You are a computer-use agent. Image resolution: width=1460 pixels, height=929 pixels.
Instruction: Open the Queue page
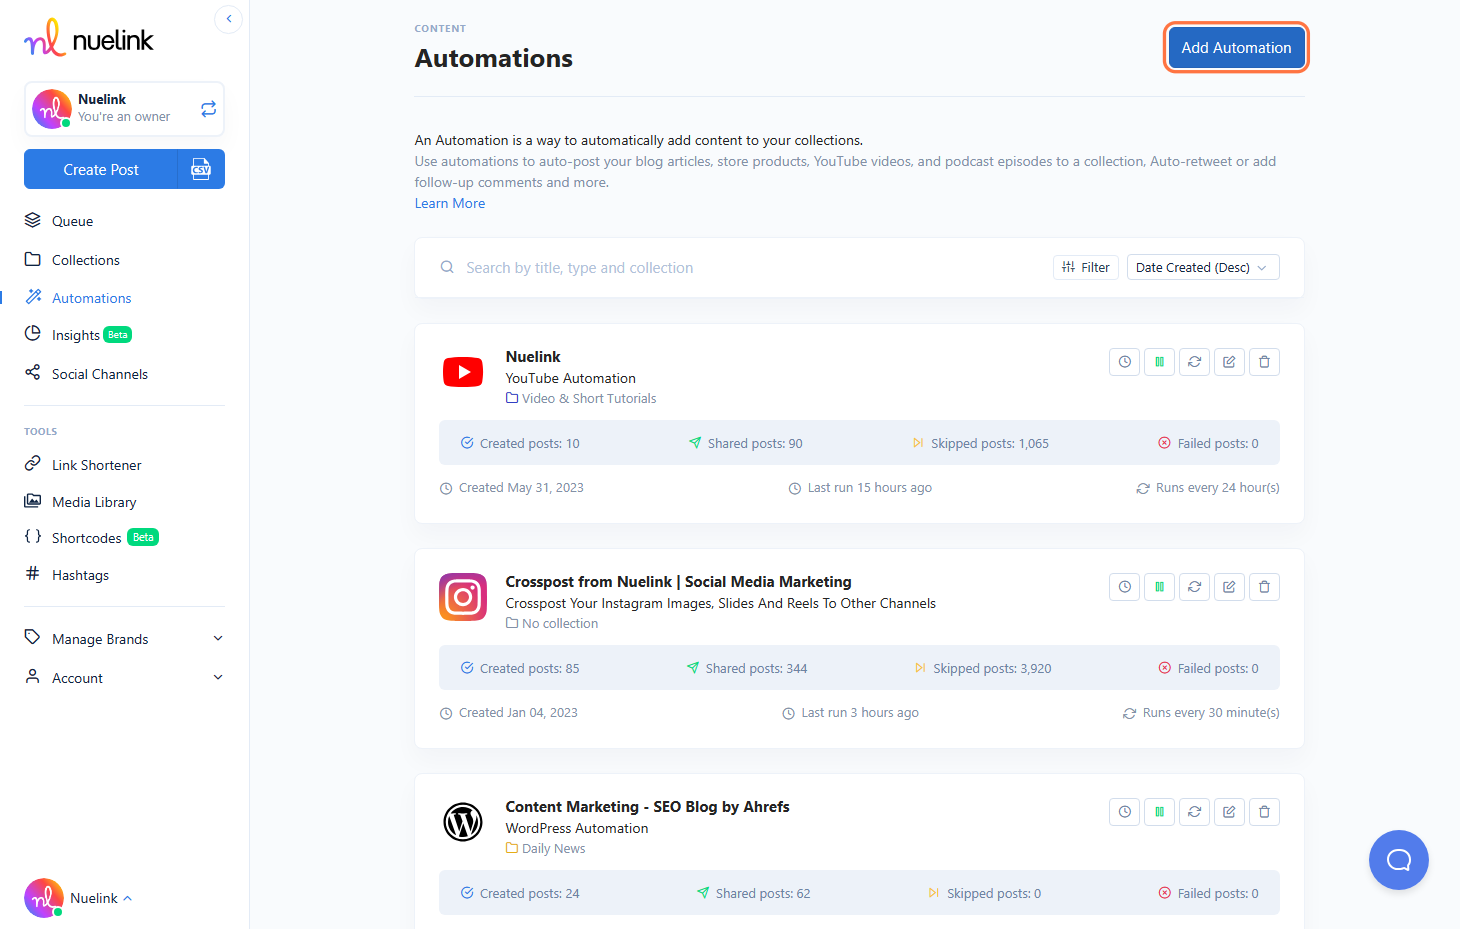[72, 221]
